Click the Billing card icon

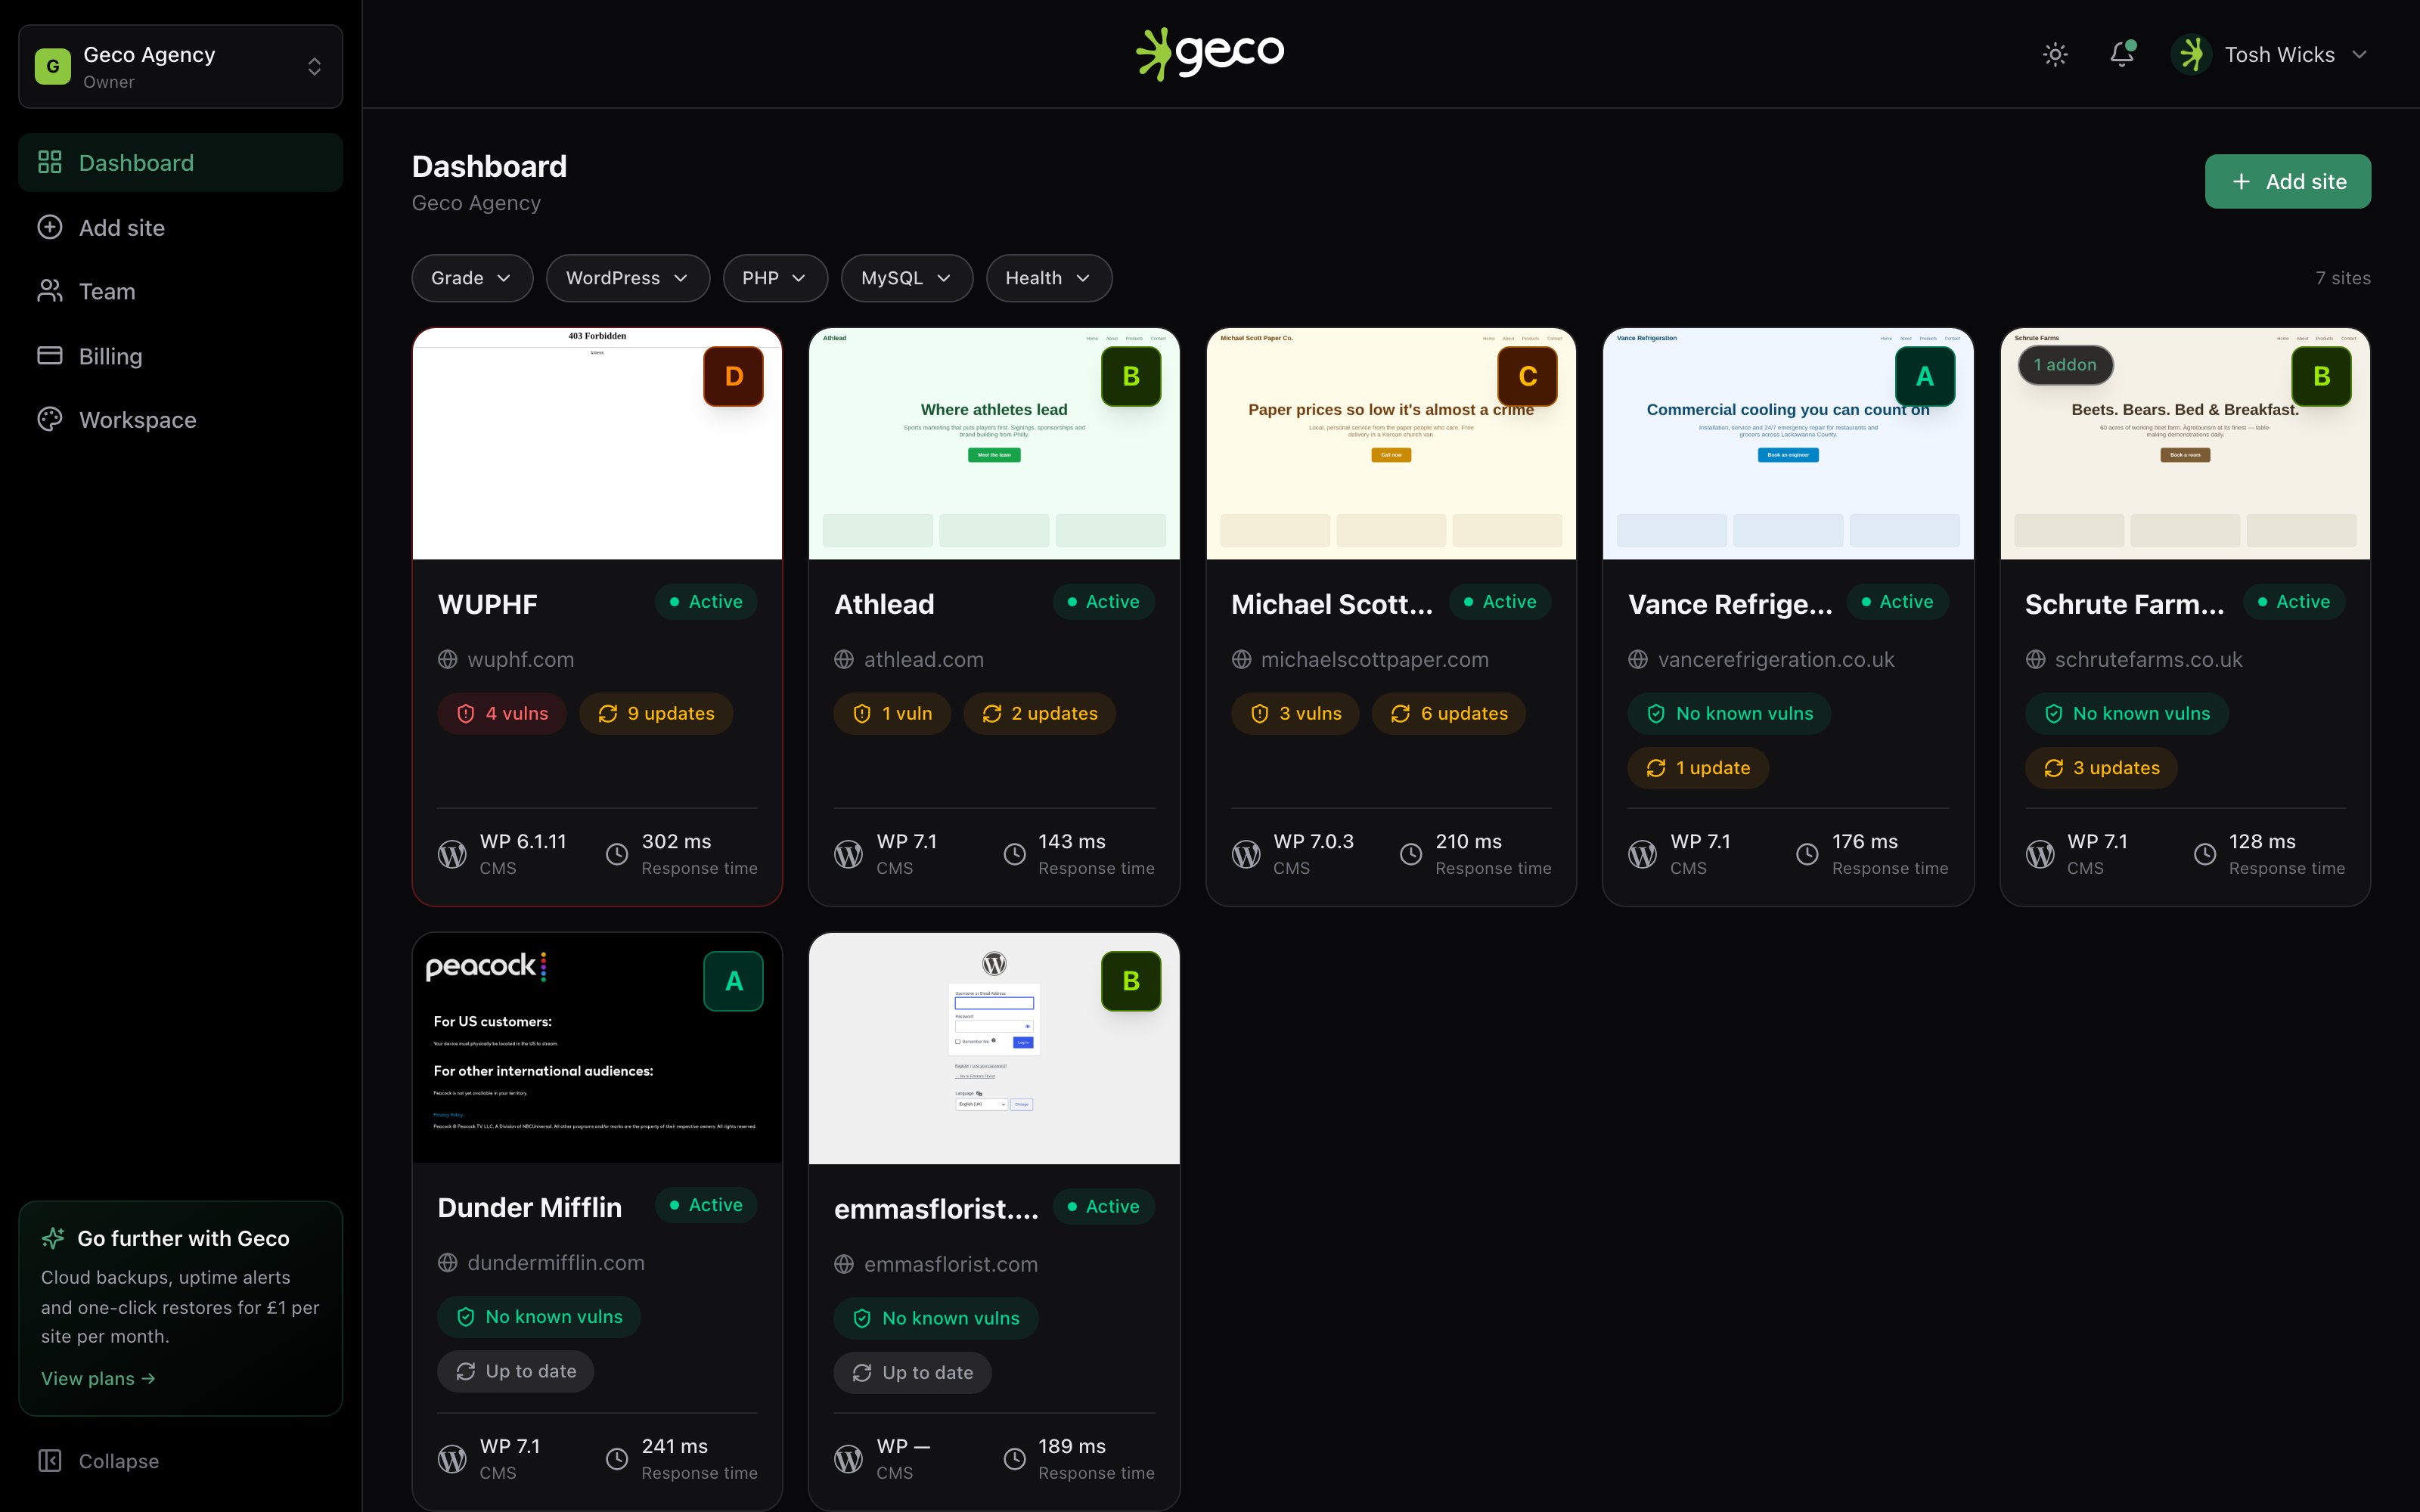click(x=50, y=356)
